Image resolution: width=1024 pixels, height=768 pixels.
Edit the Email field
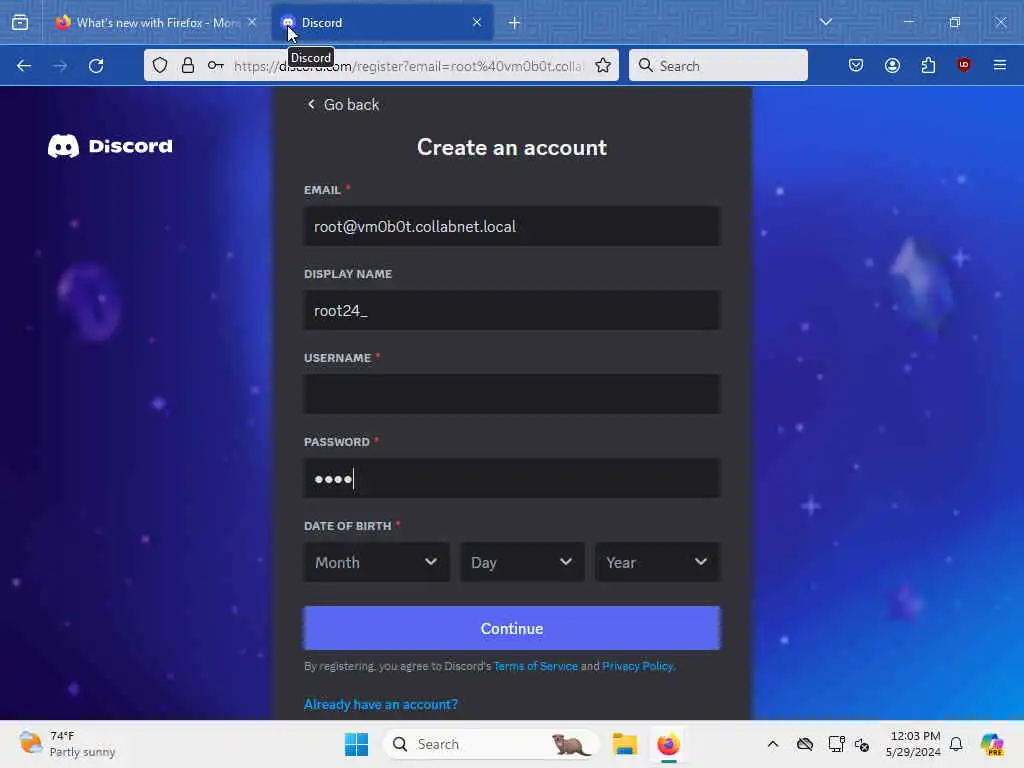512,227
